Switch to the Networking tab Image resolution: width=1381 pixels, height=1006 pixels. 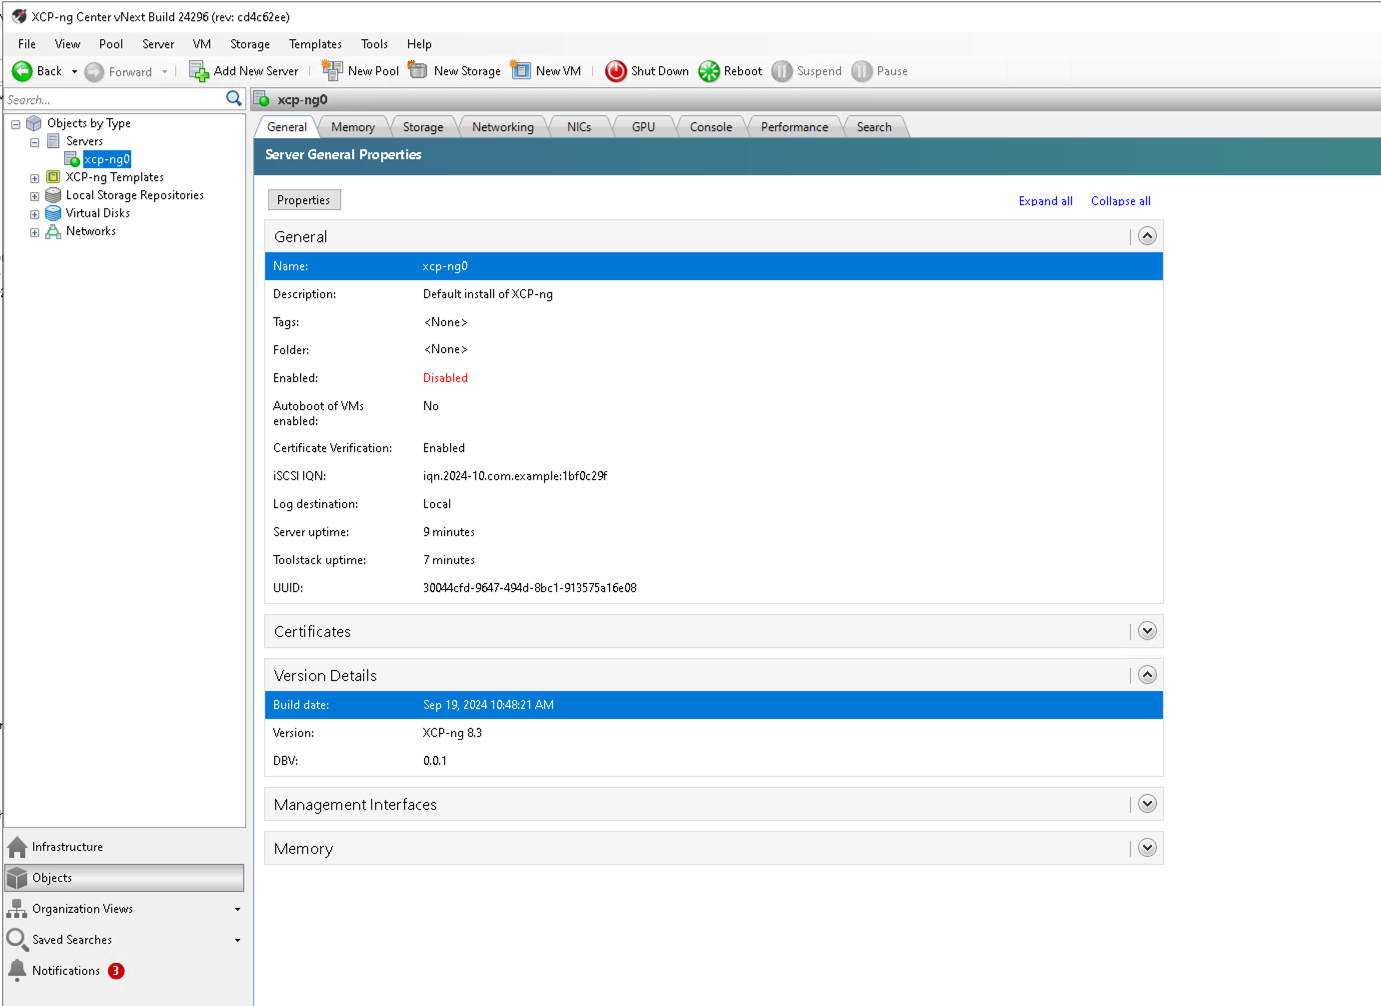[503, 127]
